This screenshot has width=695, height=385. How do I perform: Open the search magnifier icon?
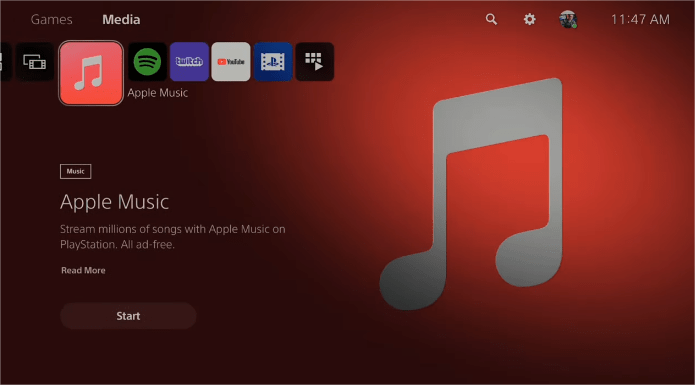click(491, 19)
